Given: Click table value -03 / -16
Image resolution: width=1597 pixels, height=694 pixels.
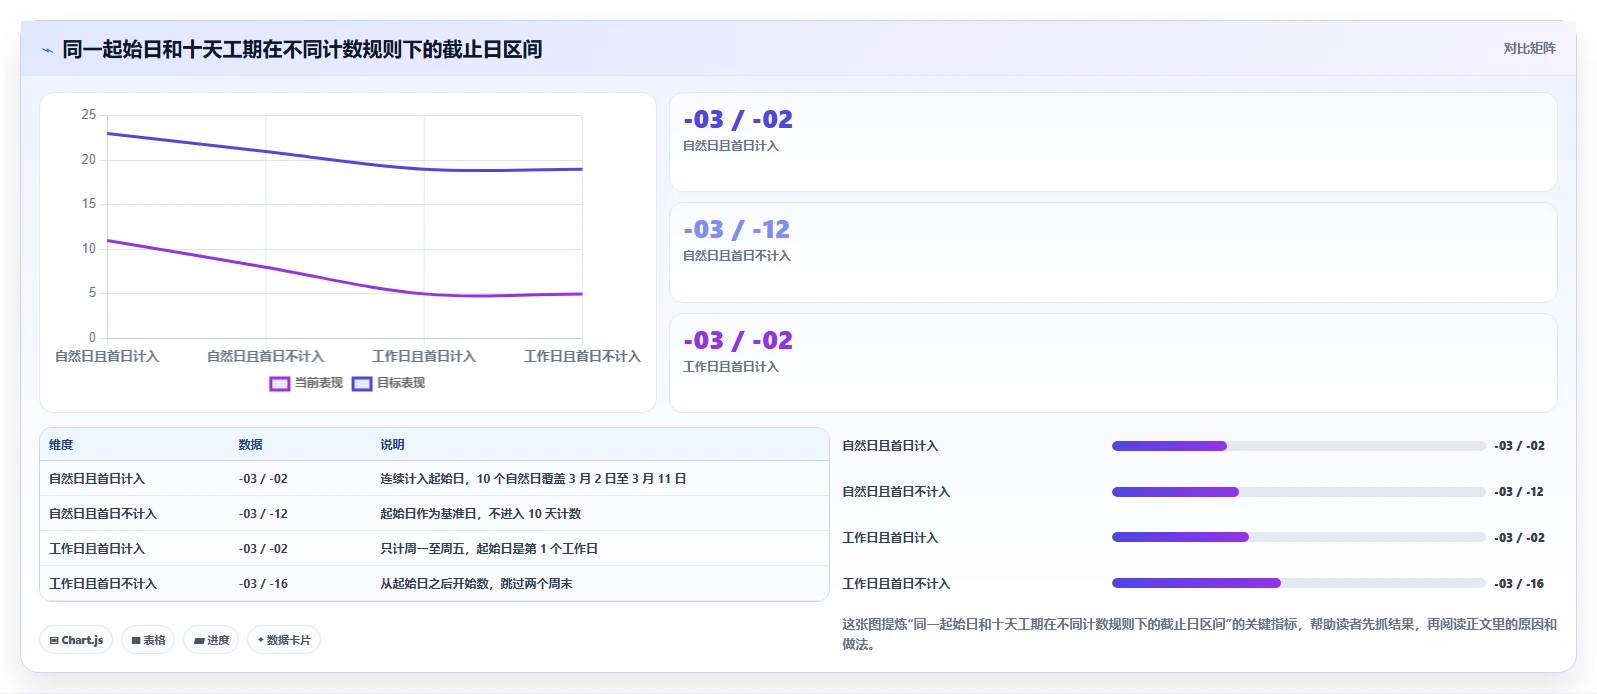Looking at the screenshot, I should 263,584.
